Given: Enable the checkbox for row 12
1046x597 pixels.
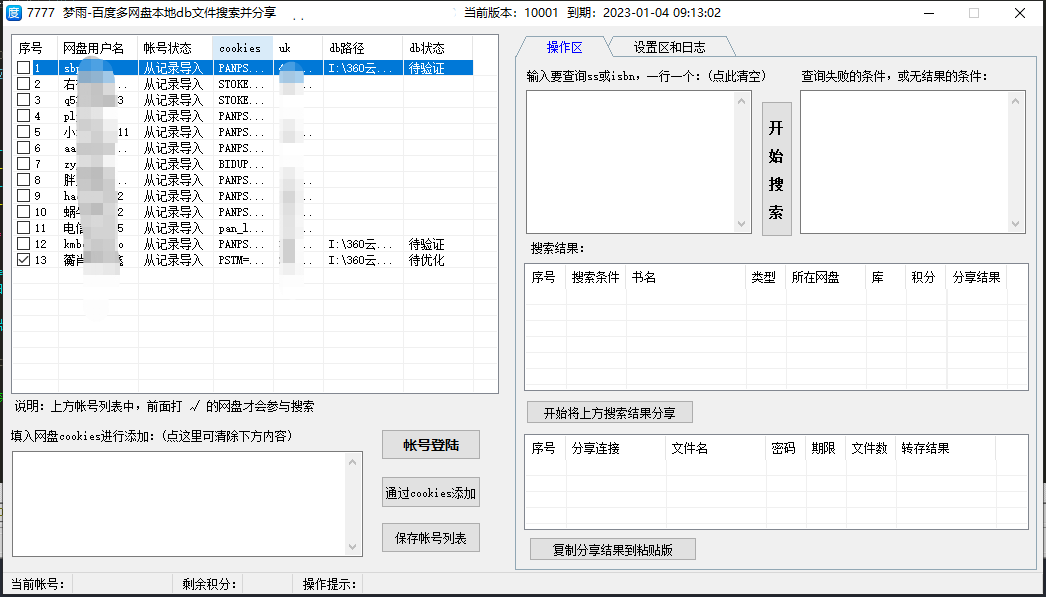Looking at the screenshot, I should click(x=23, y=244).
